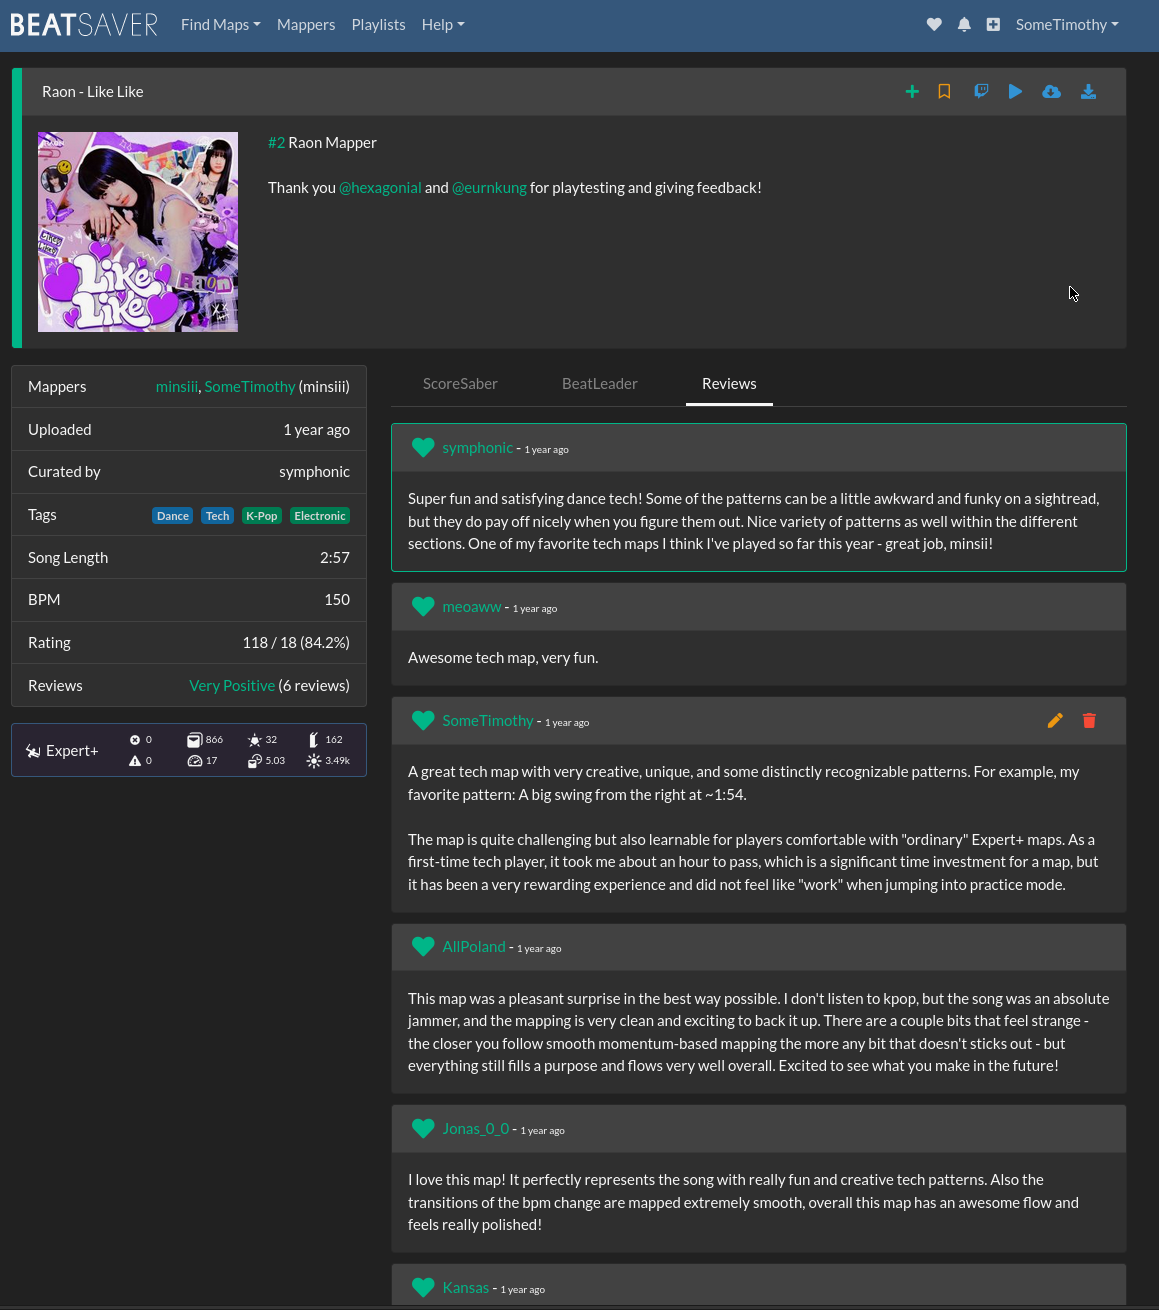This screenshot has width=1159, height=1310.
Task: Click the K-Pop tag badge
Action: [262, 516]
